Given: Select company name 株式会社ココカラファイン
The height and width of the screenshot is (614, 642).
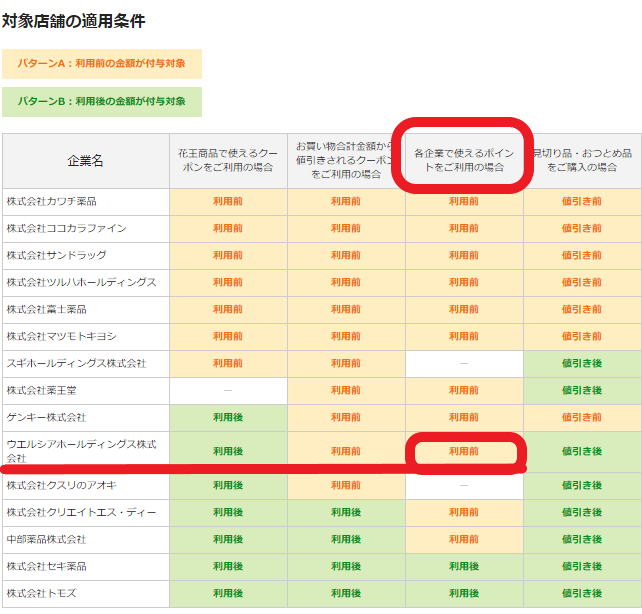Looking at the screenshot, I should (x=66, y=228).
